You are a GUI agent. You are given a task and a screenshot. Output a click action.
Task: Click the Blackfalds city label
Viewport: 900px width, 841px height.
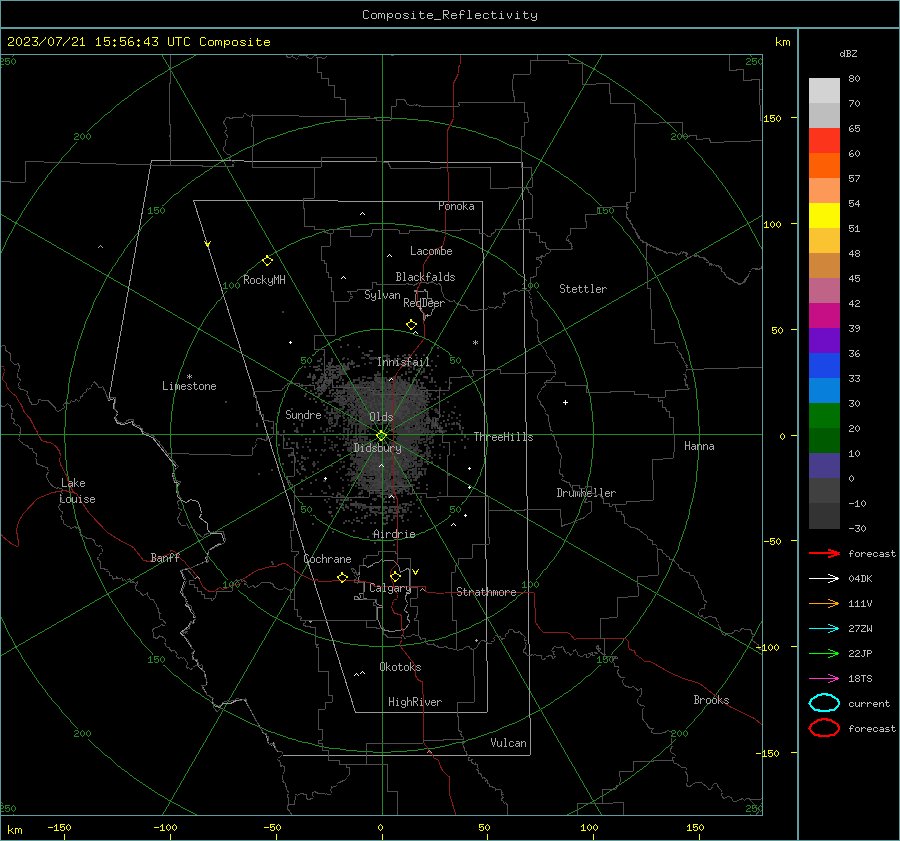tap(425, 277)
